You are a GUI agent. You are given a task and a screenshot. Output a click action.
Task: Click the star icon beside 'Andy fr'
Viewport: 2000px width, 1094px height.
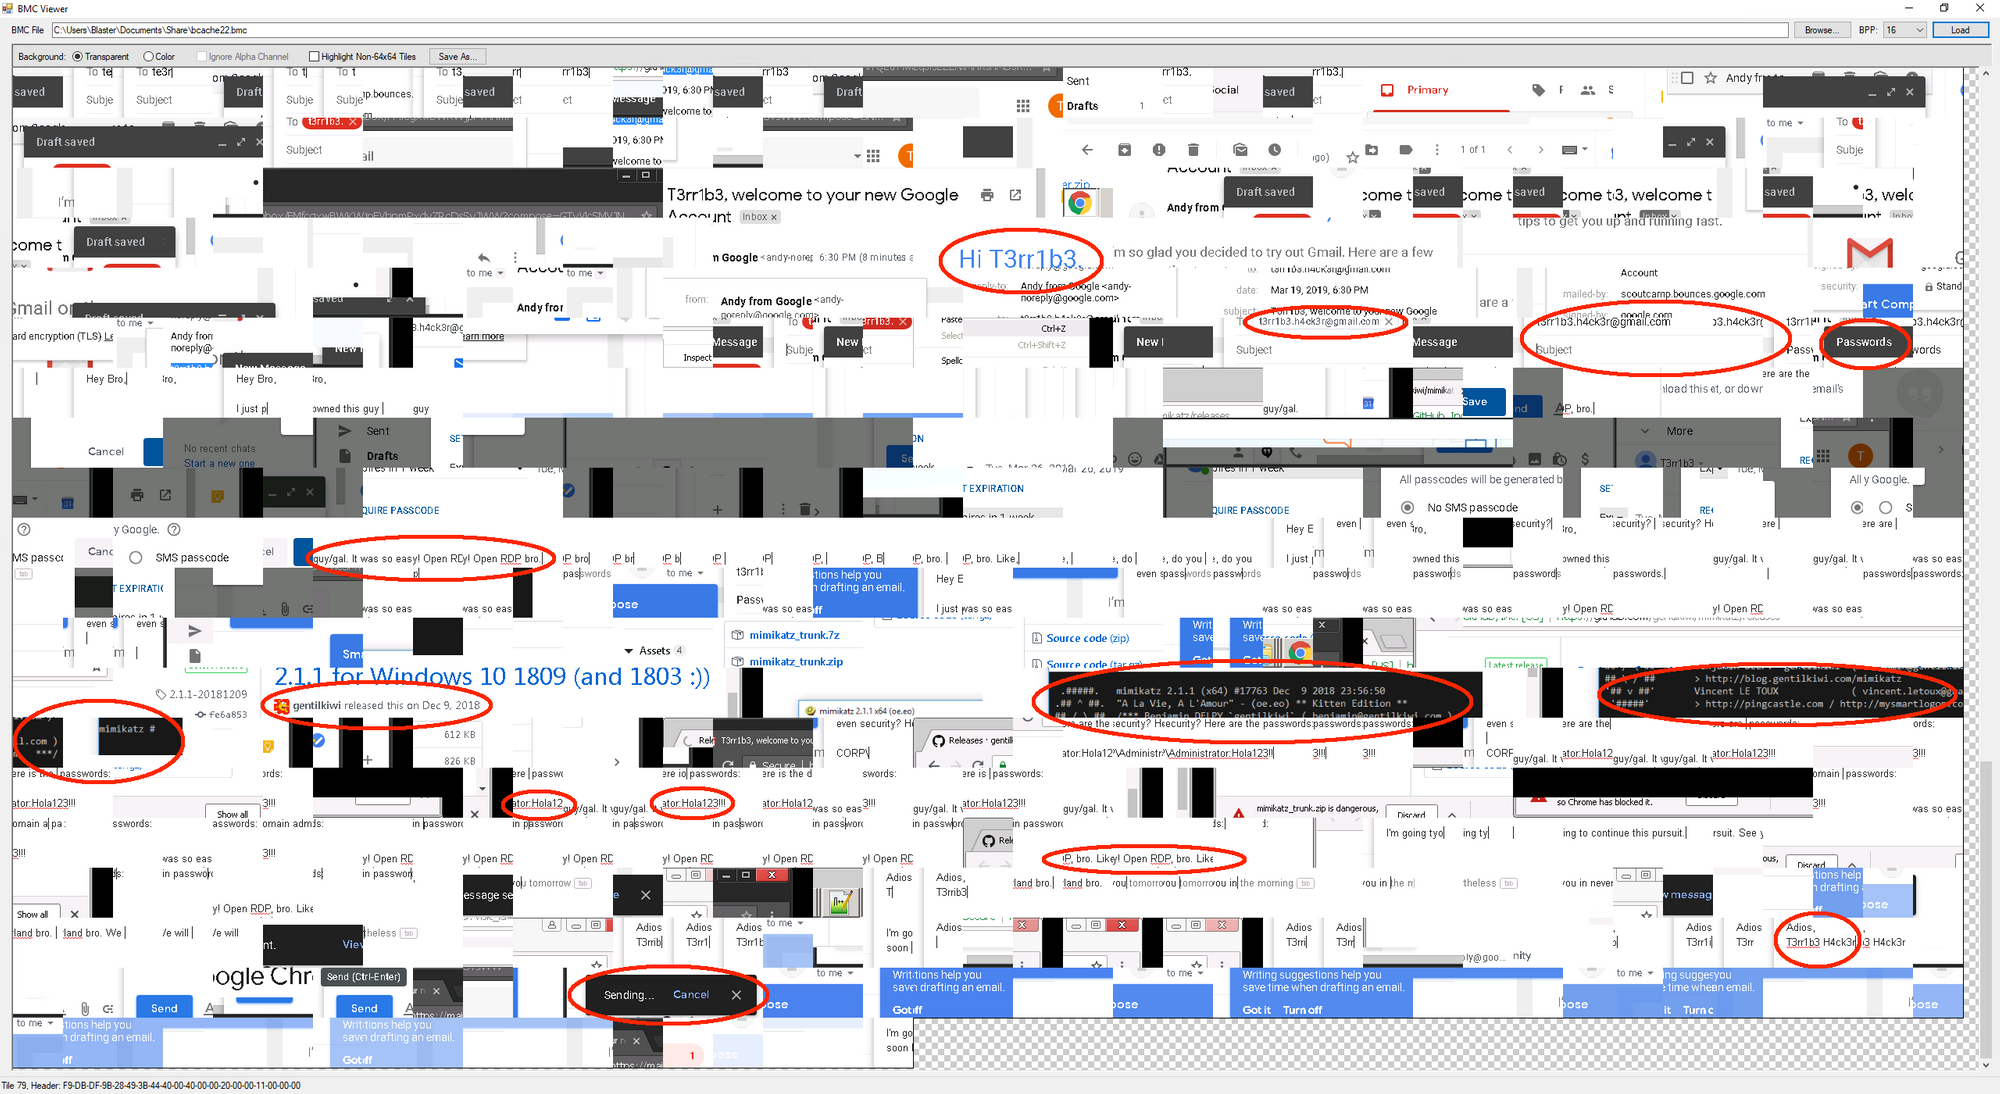pos(1711,78)
